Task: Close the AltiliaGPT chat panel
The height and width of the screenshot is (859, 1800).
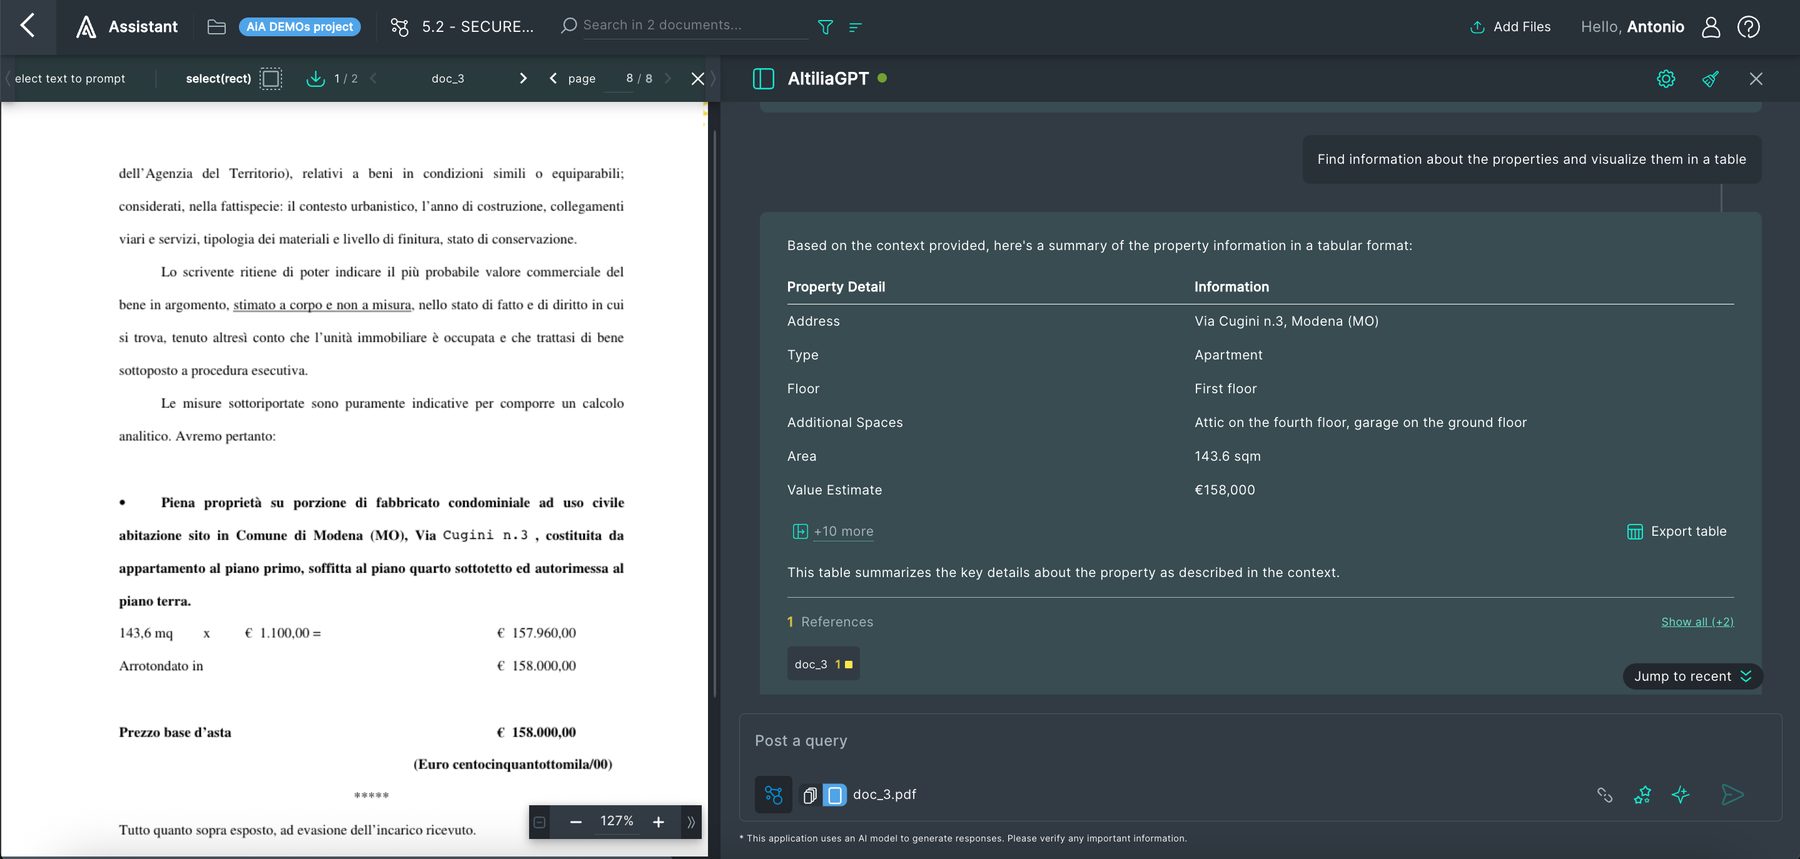Action: pos(1756,78)
